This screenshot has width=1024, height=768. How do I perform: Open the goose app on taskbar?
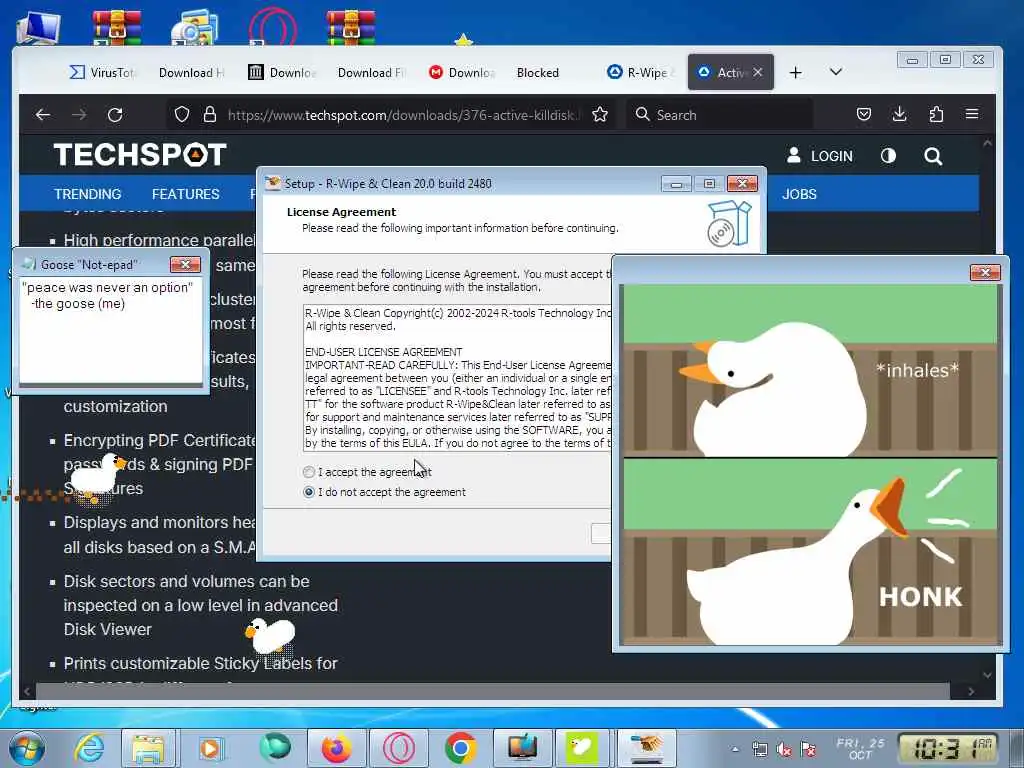[581, 748]
